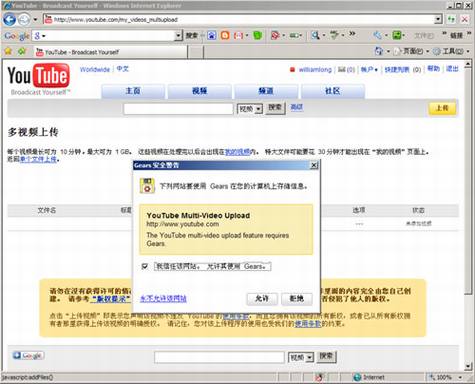Click the bottom 搜索 search button
Viewport: 475px width, 384px height.
pyautogui.click(x=326, y=356)
